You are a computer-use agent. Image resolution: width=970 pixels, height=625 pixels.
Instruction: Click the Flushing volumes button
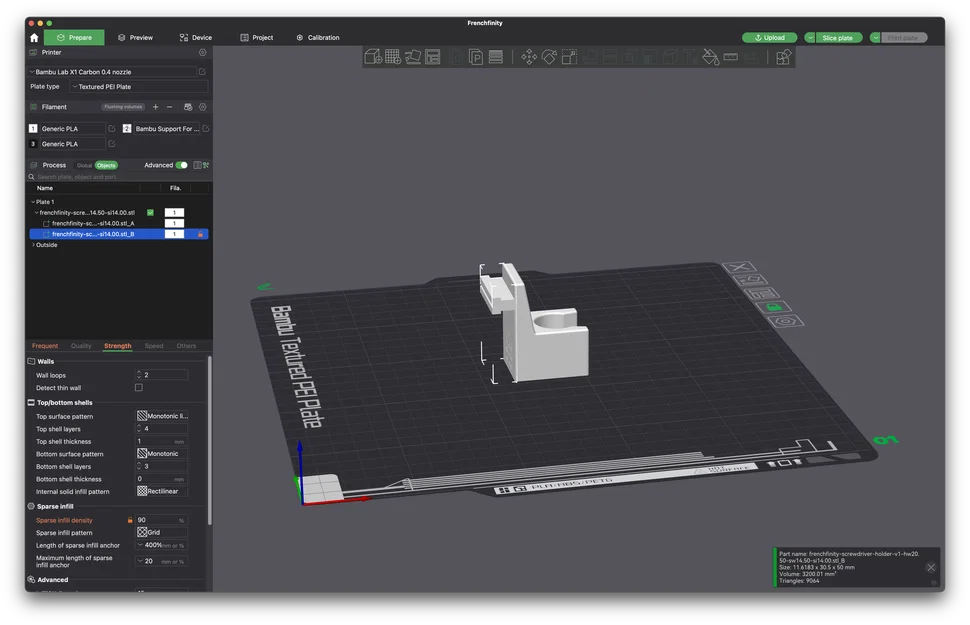click(x=123, y=107)
